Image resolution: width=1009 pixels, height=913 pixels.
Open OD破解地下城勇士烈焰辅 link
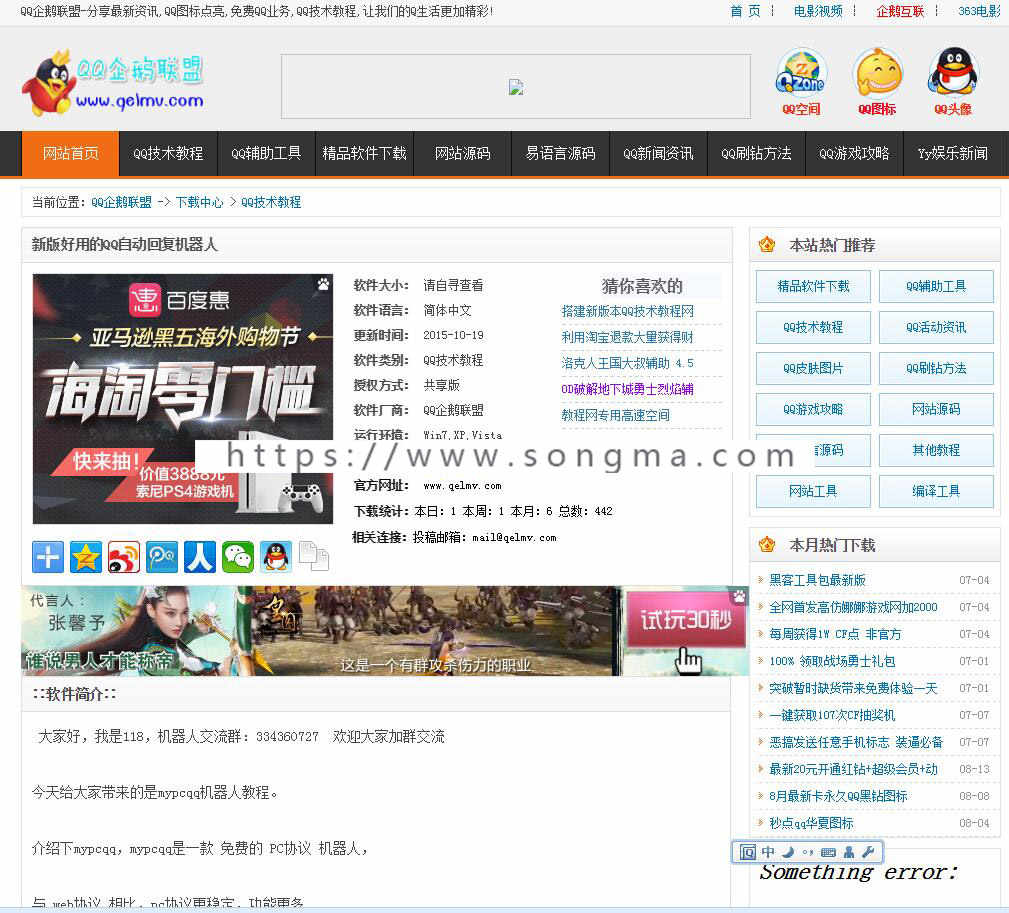point(627,389)
